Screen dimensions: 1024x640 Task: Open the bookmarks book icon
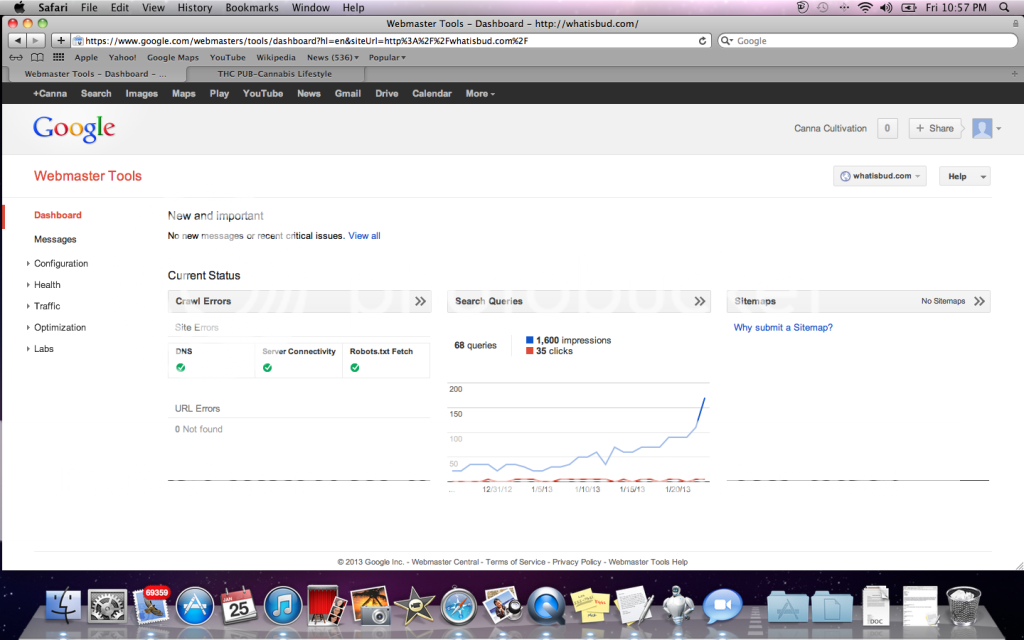(37, 57)
